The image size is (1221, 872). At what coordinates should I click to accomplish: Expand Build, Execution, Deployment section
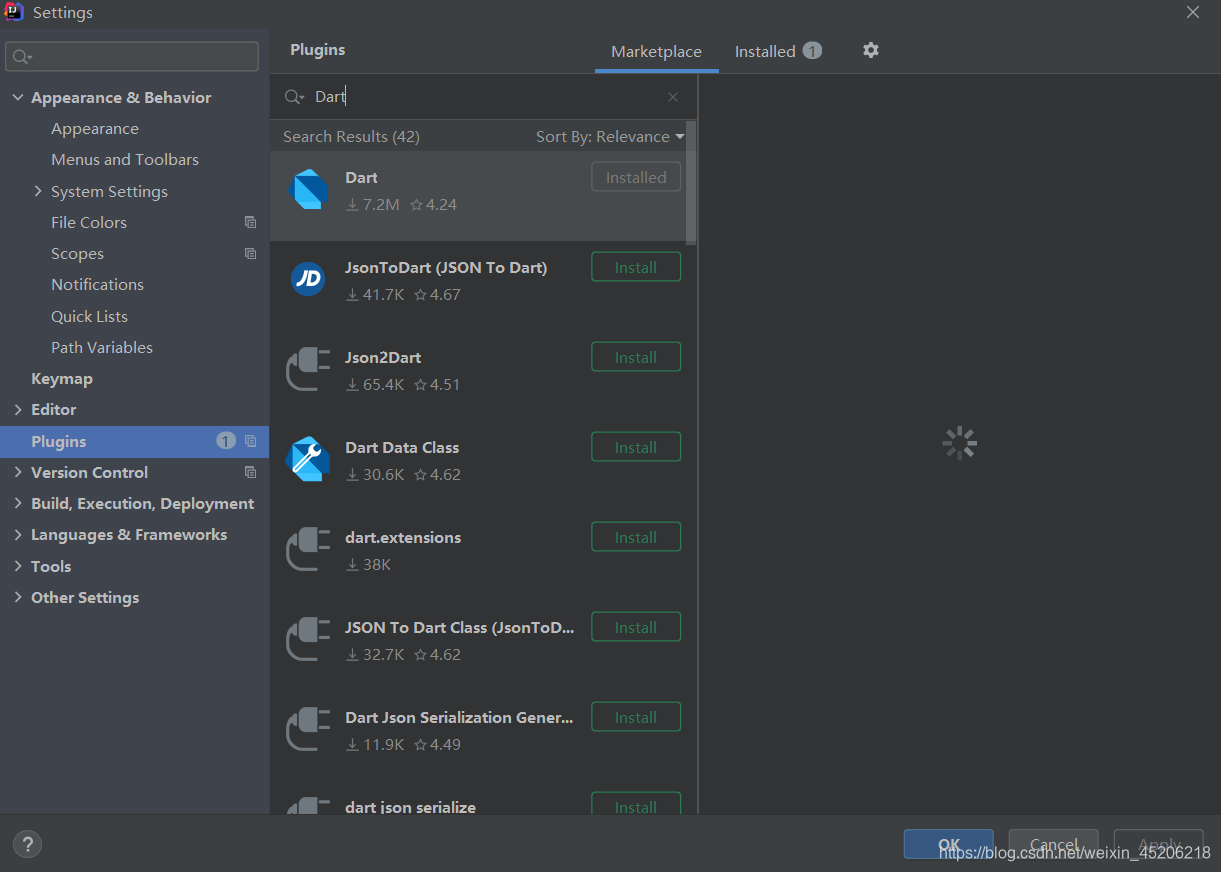(18, 503)
